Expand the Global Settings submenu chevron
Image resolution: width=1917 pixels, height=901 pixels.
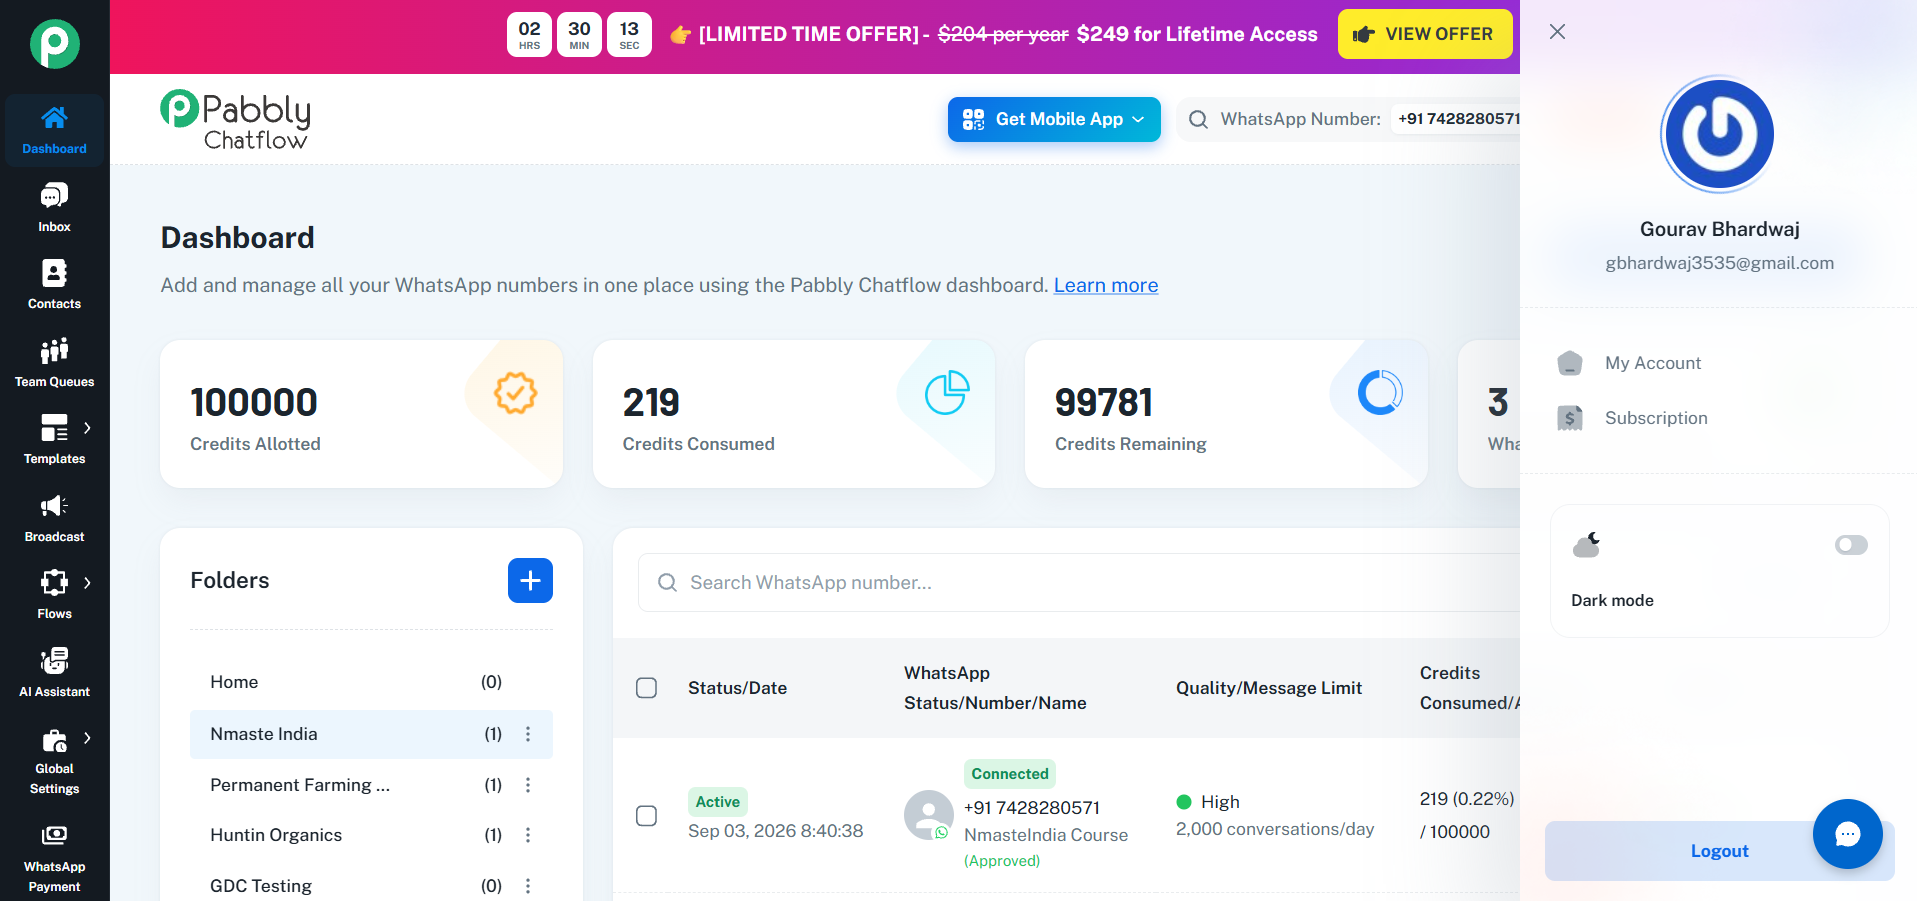[x=88, y=738]
